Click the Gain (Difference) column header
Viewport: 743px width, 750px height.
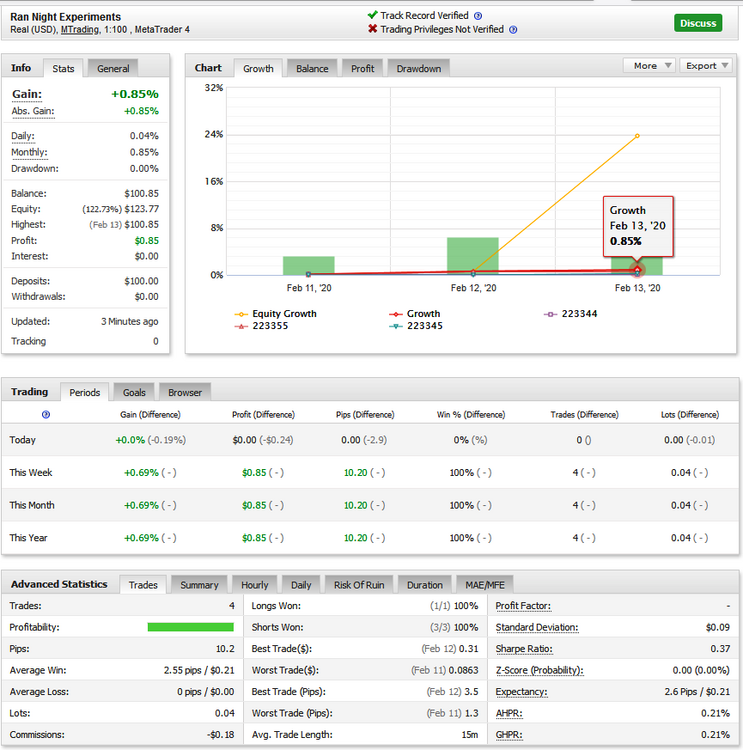click(x=150, y=415)
